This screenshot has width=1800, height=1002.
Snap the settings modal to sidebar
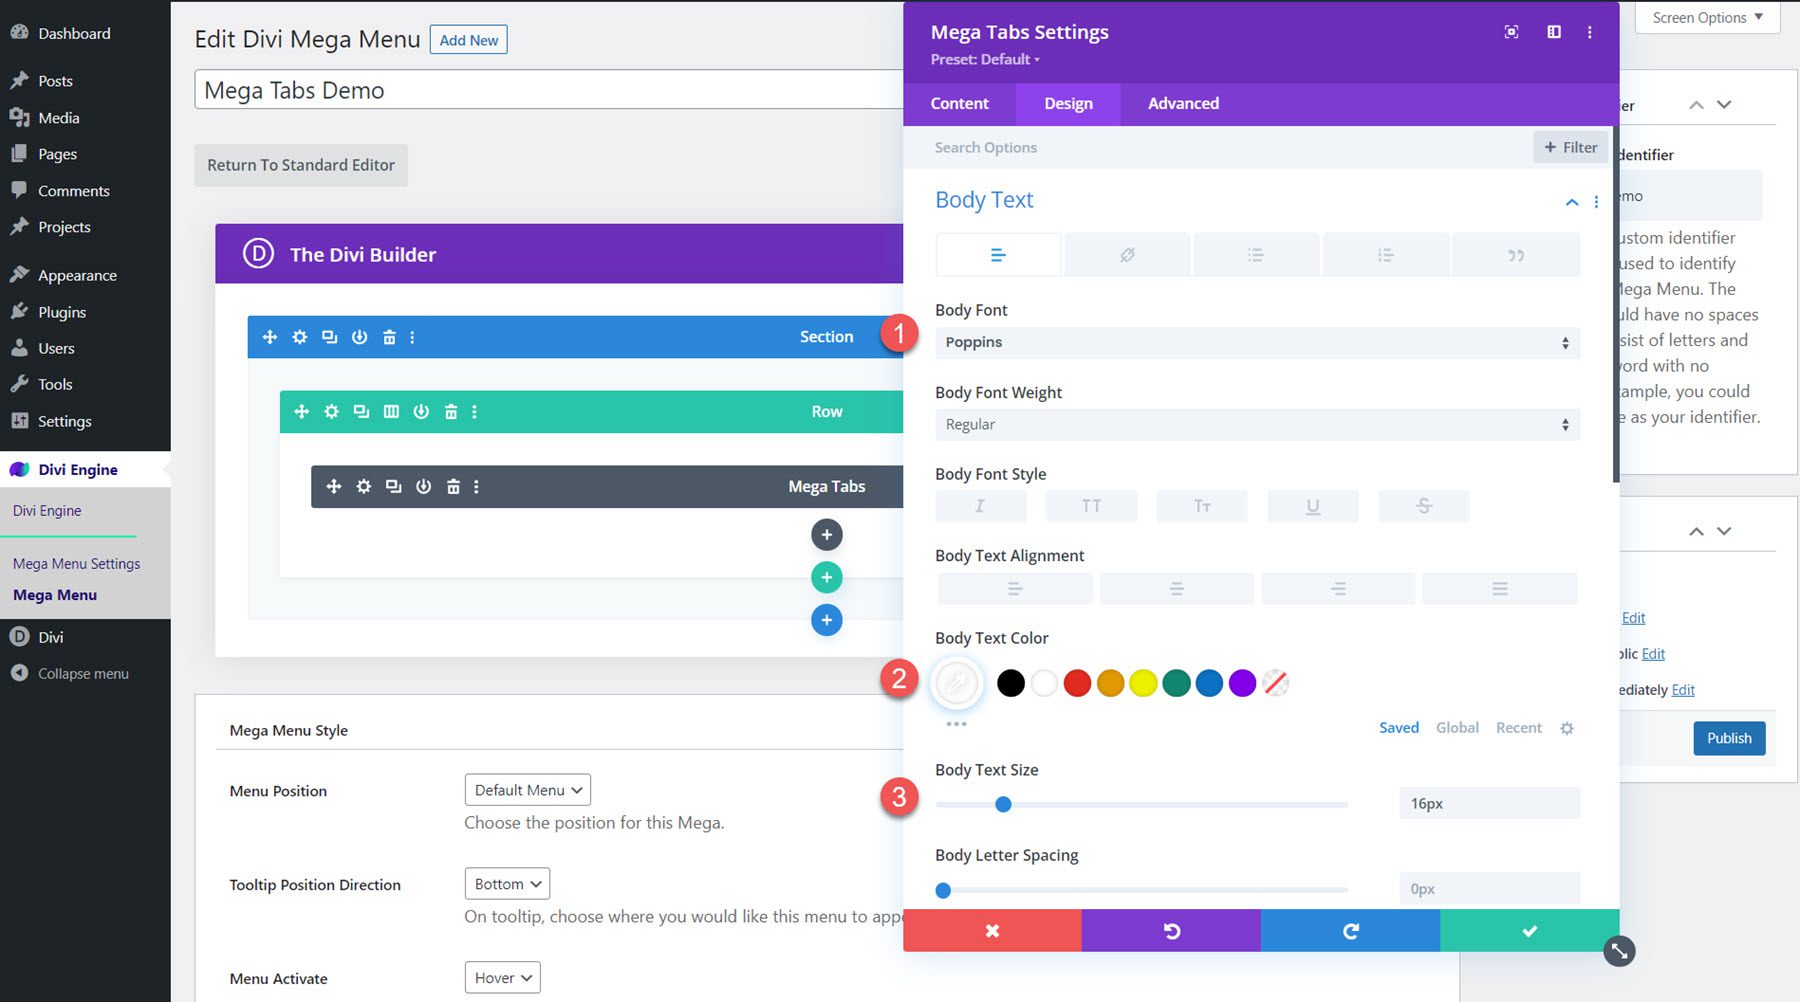[1554, 32]
